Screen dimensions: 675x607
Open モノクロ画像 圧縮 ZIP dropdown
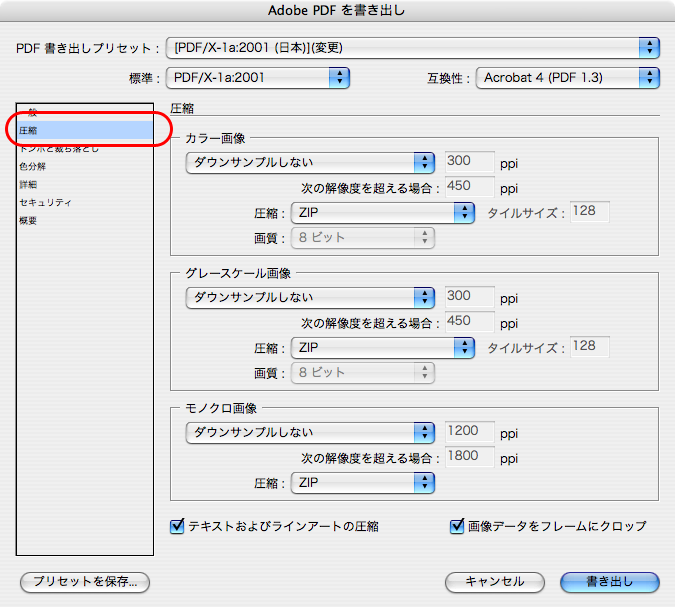[363, 483]
